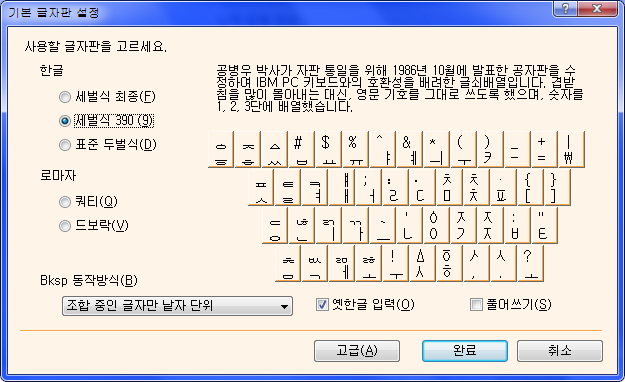Click the } ] key in preview
This screenshot has height=382, width=625.
[557, 187]
